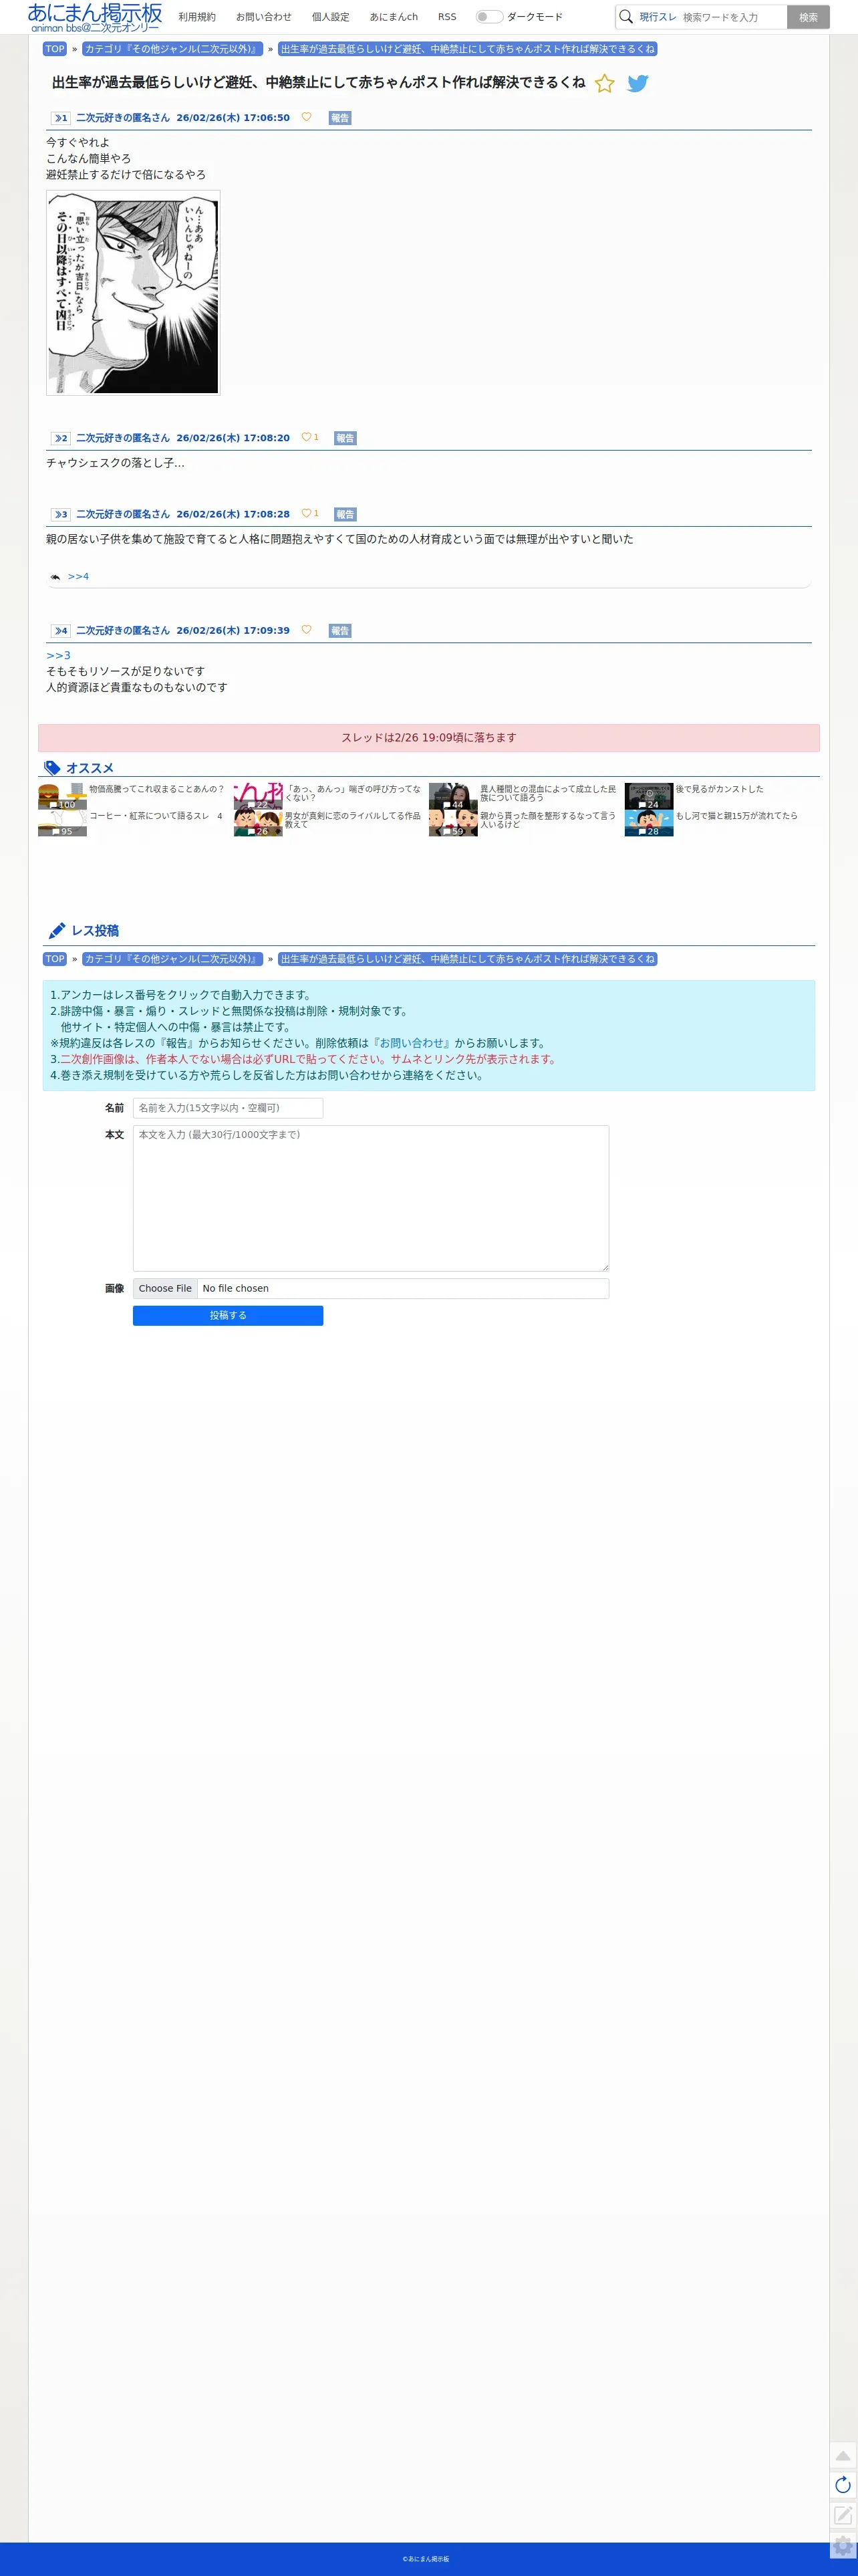Open あにまんch in the header

click(x=394, y=17)
